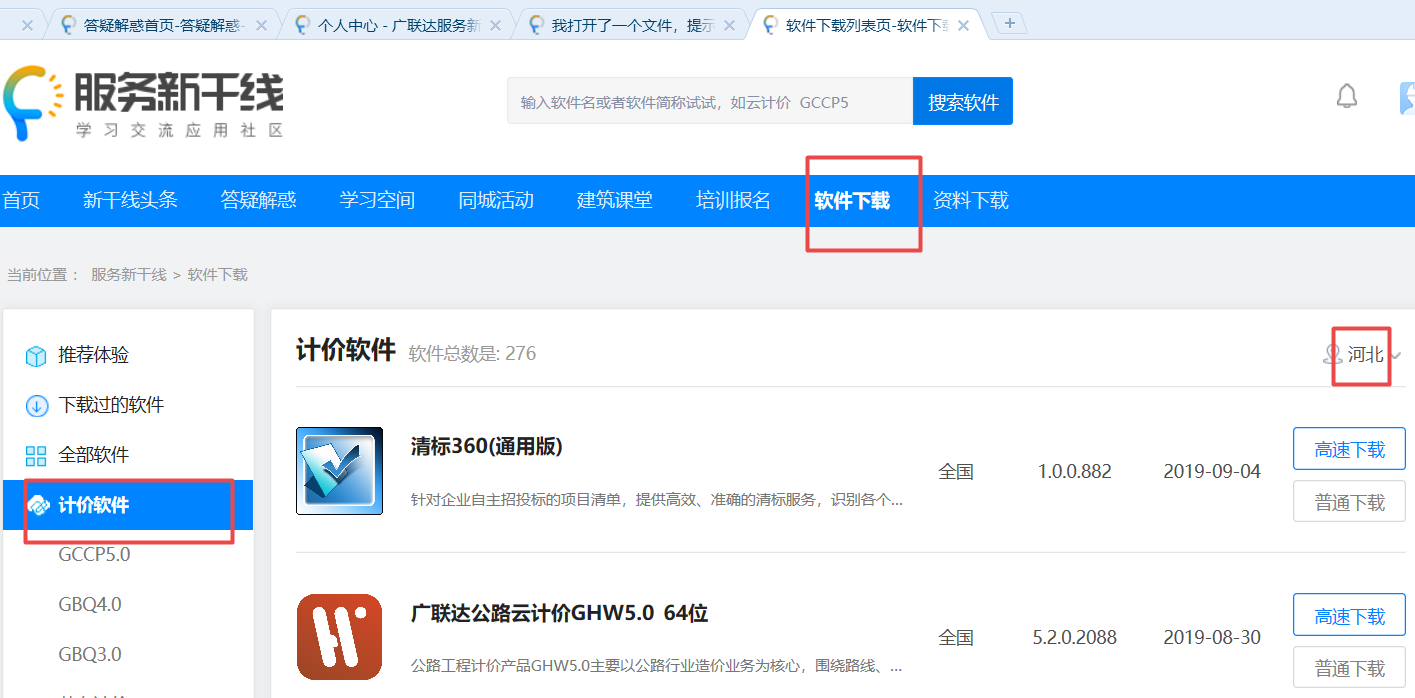Close the 软件下载列表页 browser tab
The height and width of the screenshot is (698, 1415).
click(963, 25)
